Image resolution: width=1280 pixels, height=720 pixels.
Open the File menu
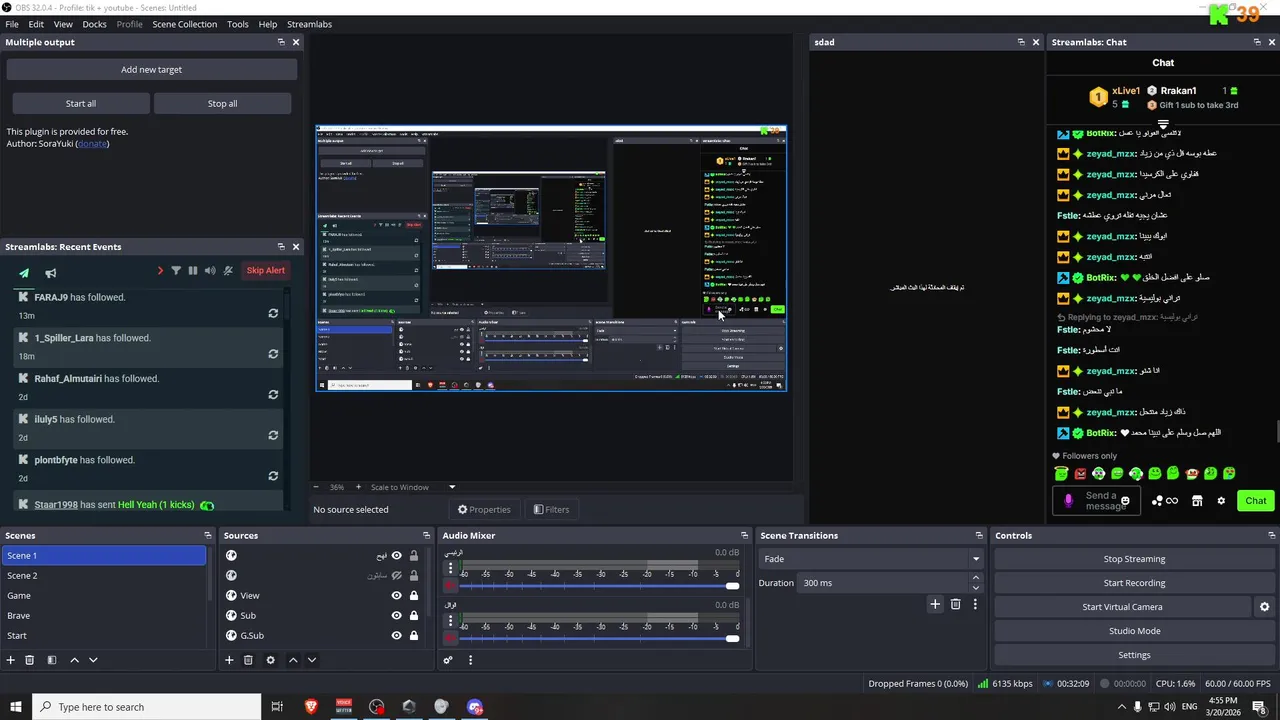(12, 24)
